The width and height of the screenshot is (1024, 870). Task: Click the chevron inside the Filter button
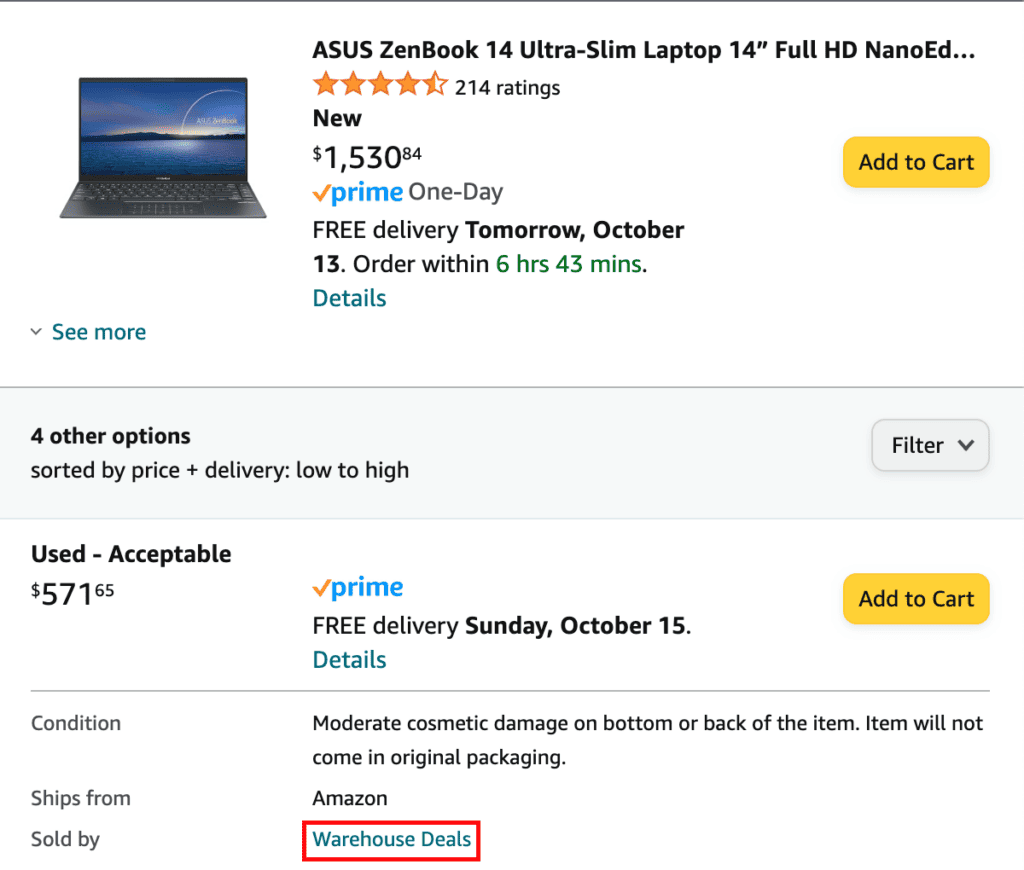click(967, 446)
